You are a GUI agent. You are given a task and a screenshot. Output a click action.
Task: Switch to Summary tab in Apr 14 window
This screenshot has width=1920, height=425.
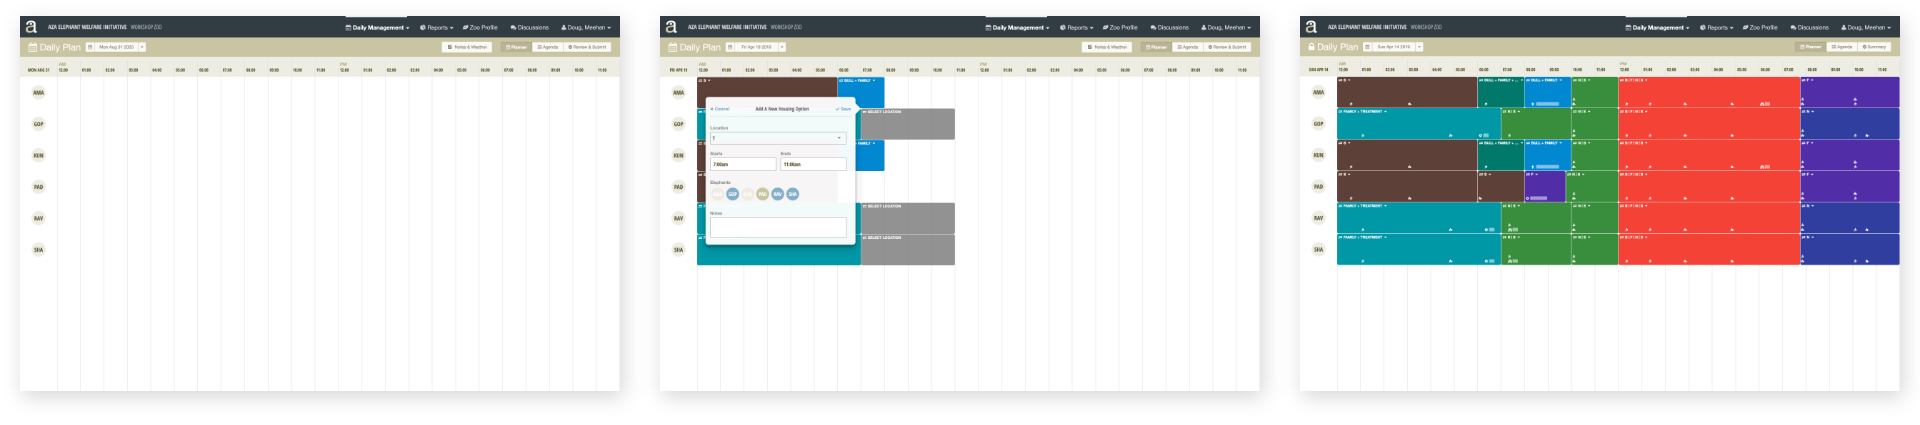click(1874, 47)
